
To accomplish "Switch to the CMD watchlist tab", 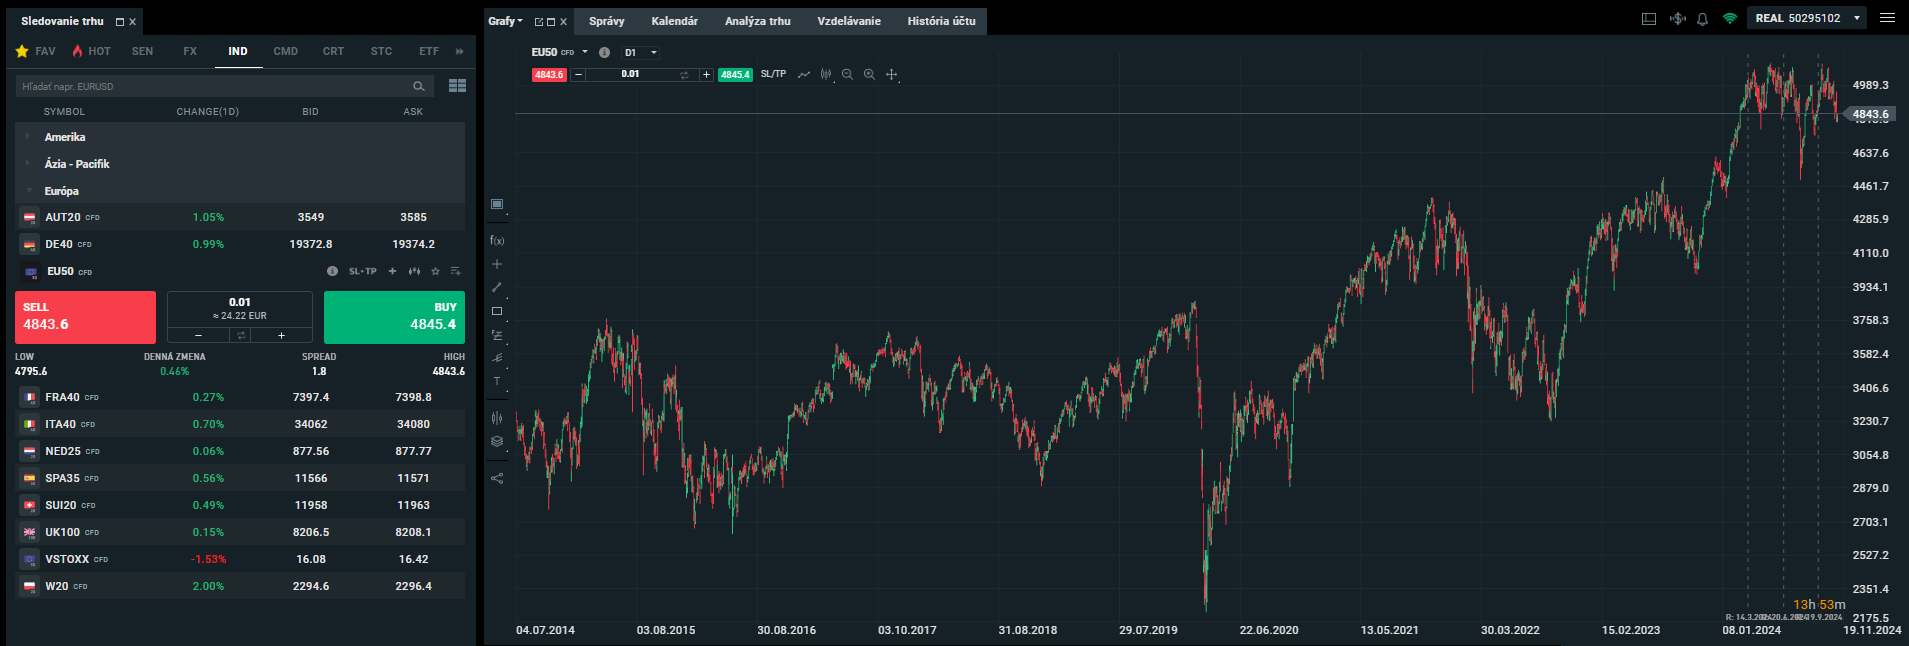I will click(285, 51).
